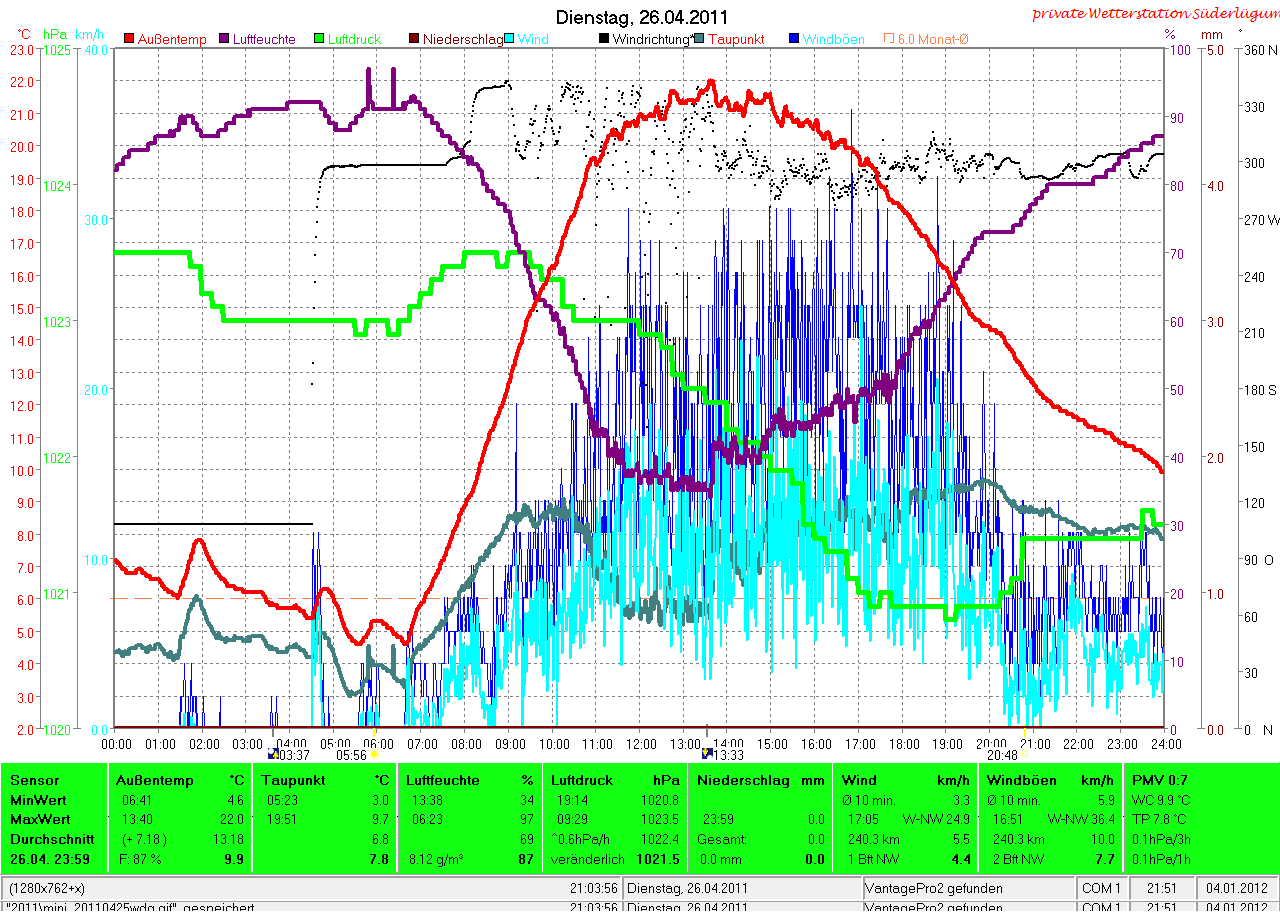Image resolution: width=1280 pixels, height=912 pixels.
Task: Click the moon icon at 13:33
Action: [x=708, y=753]
